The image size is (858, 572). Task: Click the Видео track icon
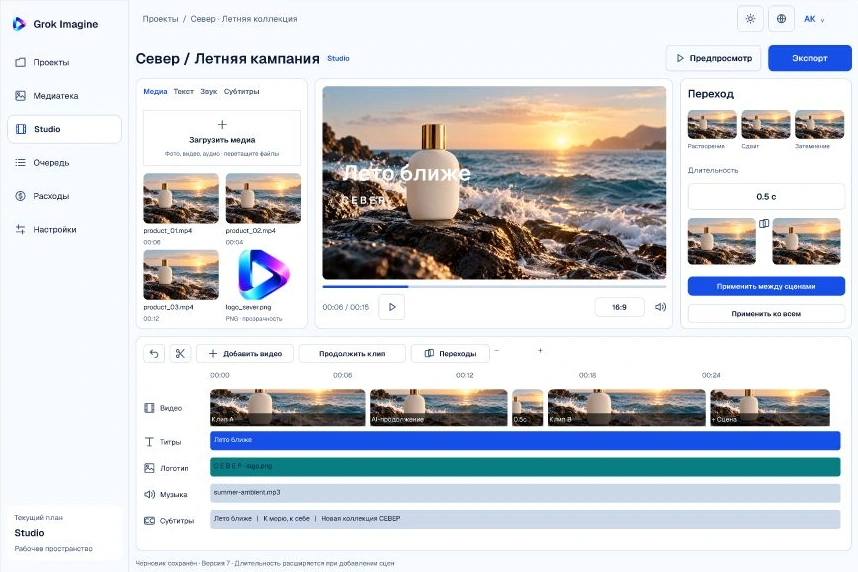pyautogui.click(x=149, y=408)
